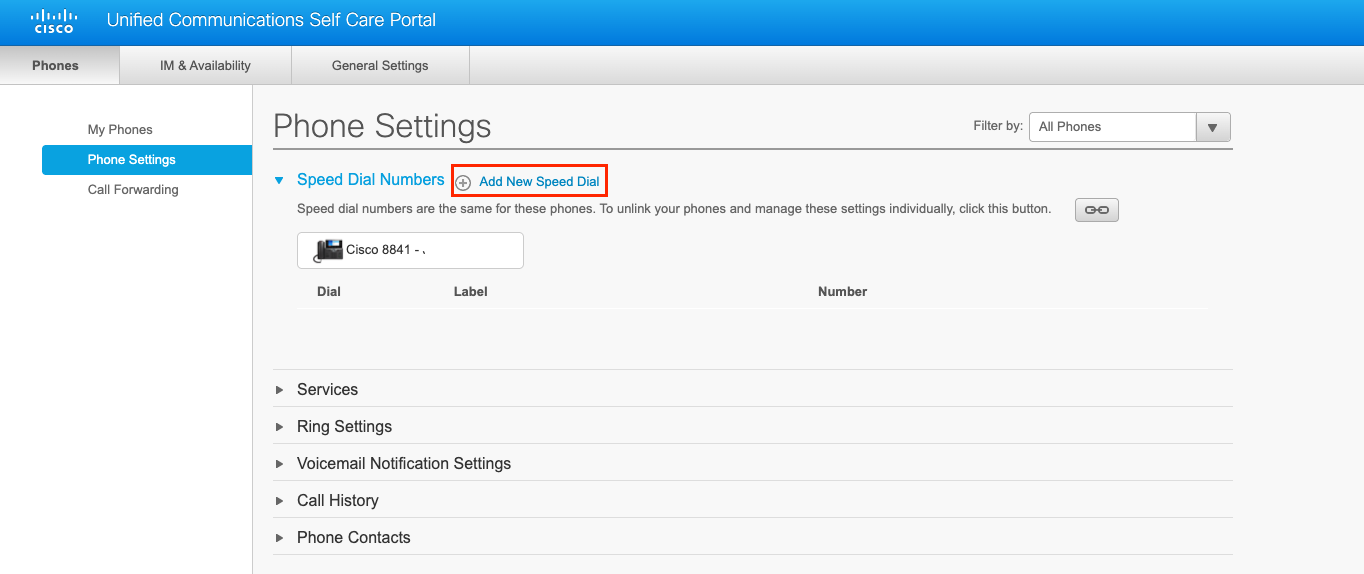Click the plus icon beside Add New Speed Dial

pyautogui.click(x=463, y=182)
